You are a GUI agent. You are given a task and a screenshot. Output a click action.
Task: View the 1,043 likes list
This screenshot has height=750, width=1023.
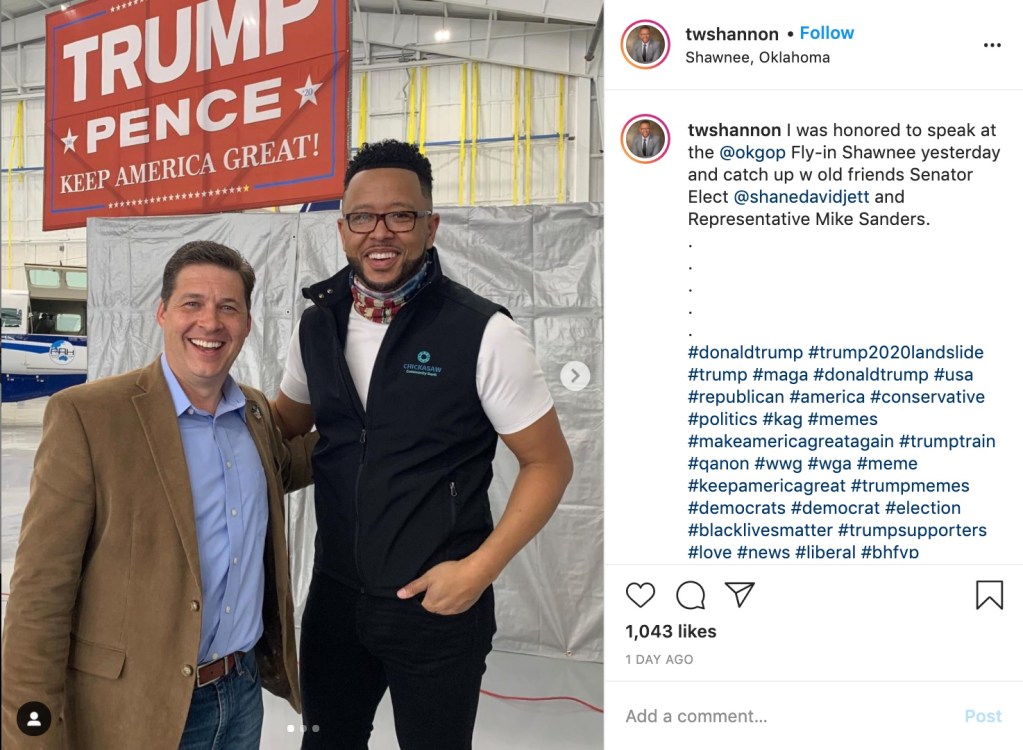point(671,631)
